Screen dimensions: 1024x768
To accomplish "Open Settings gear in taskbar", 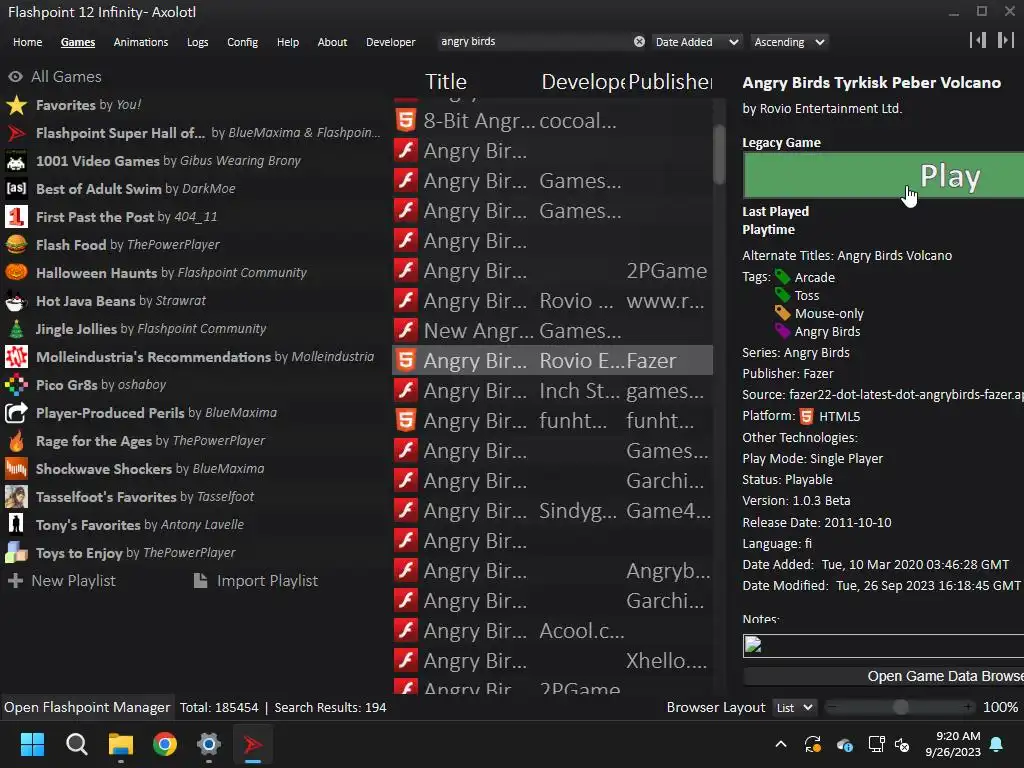I will tap(209, 744).
